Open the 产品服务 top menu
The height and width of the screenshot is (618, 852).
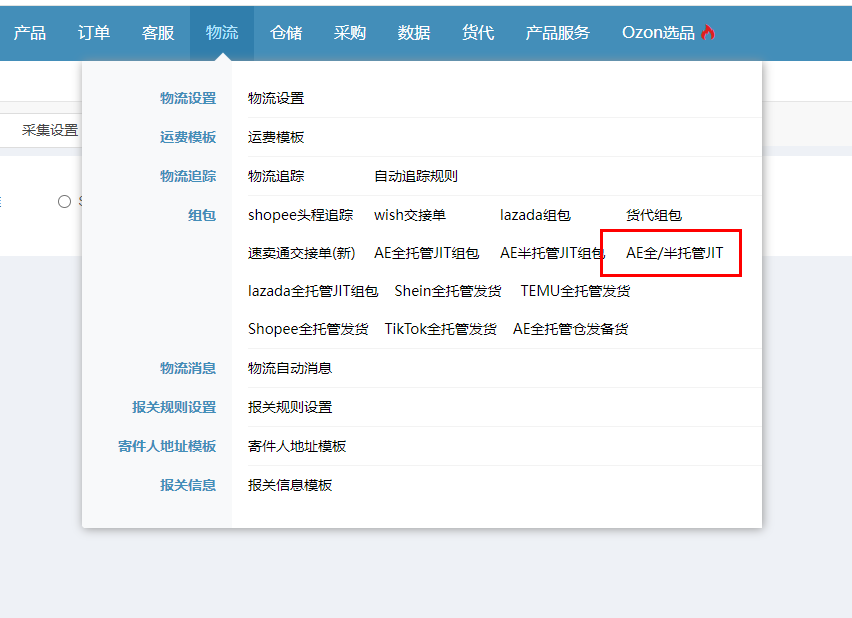[557, 33]
